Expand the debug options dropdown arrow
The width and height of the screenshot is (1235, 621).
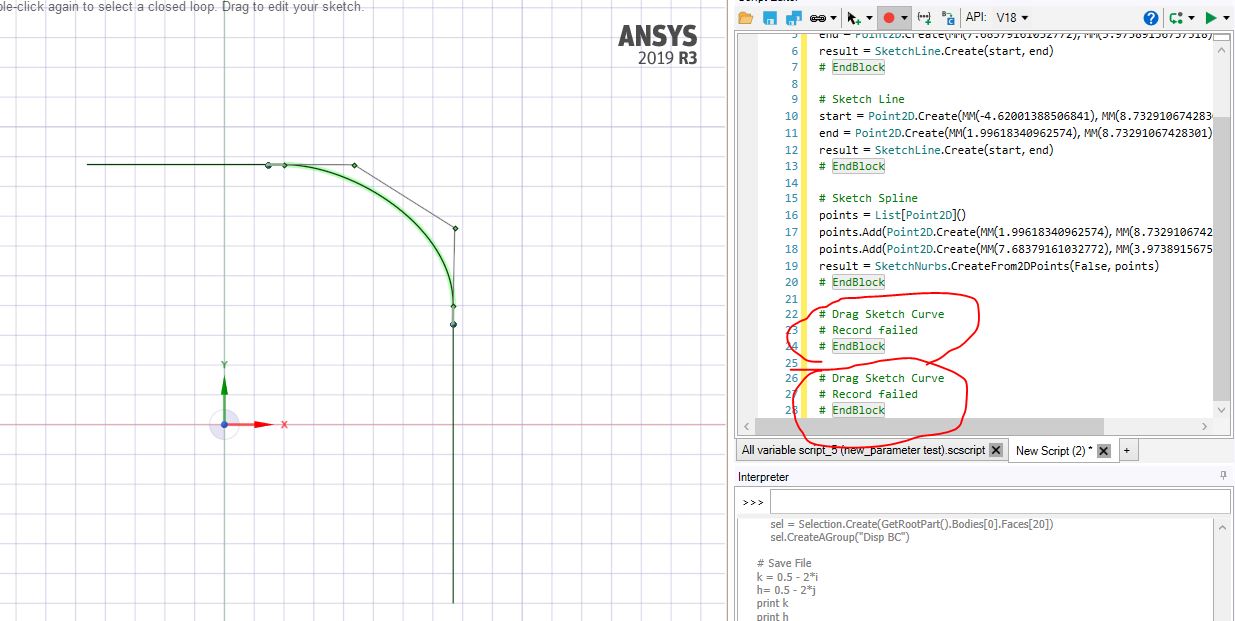tap(1191, 18)
